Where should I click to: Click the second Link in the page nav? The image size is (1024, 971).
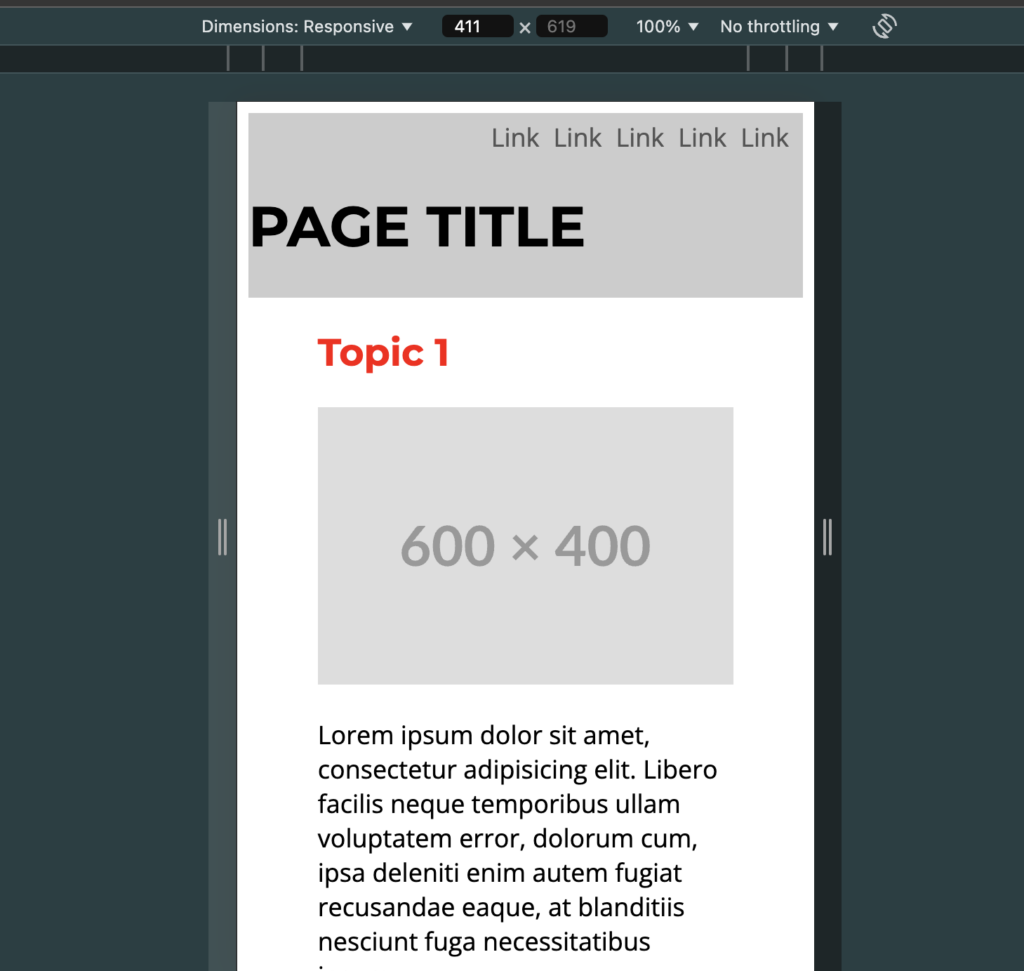[x=578, y=138]
